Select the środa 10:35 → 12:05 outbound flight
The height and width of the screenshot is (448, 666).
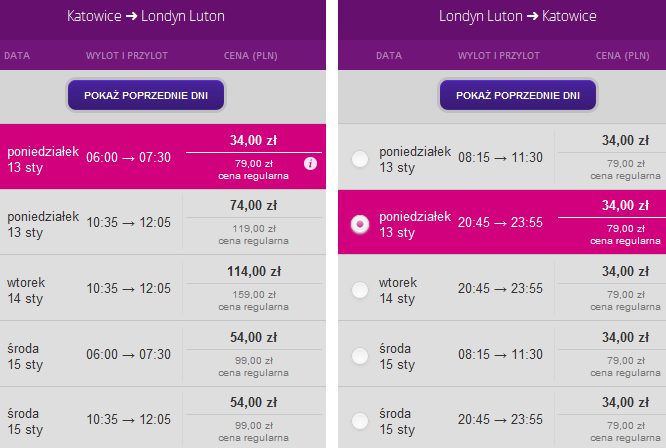tap(128, 420)
